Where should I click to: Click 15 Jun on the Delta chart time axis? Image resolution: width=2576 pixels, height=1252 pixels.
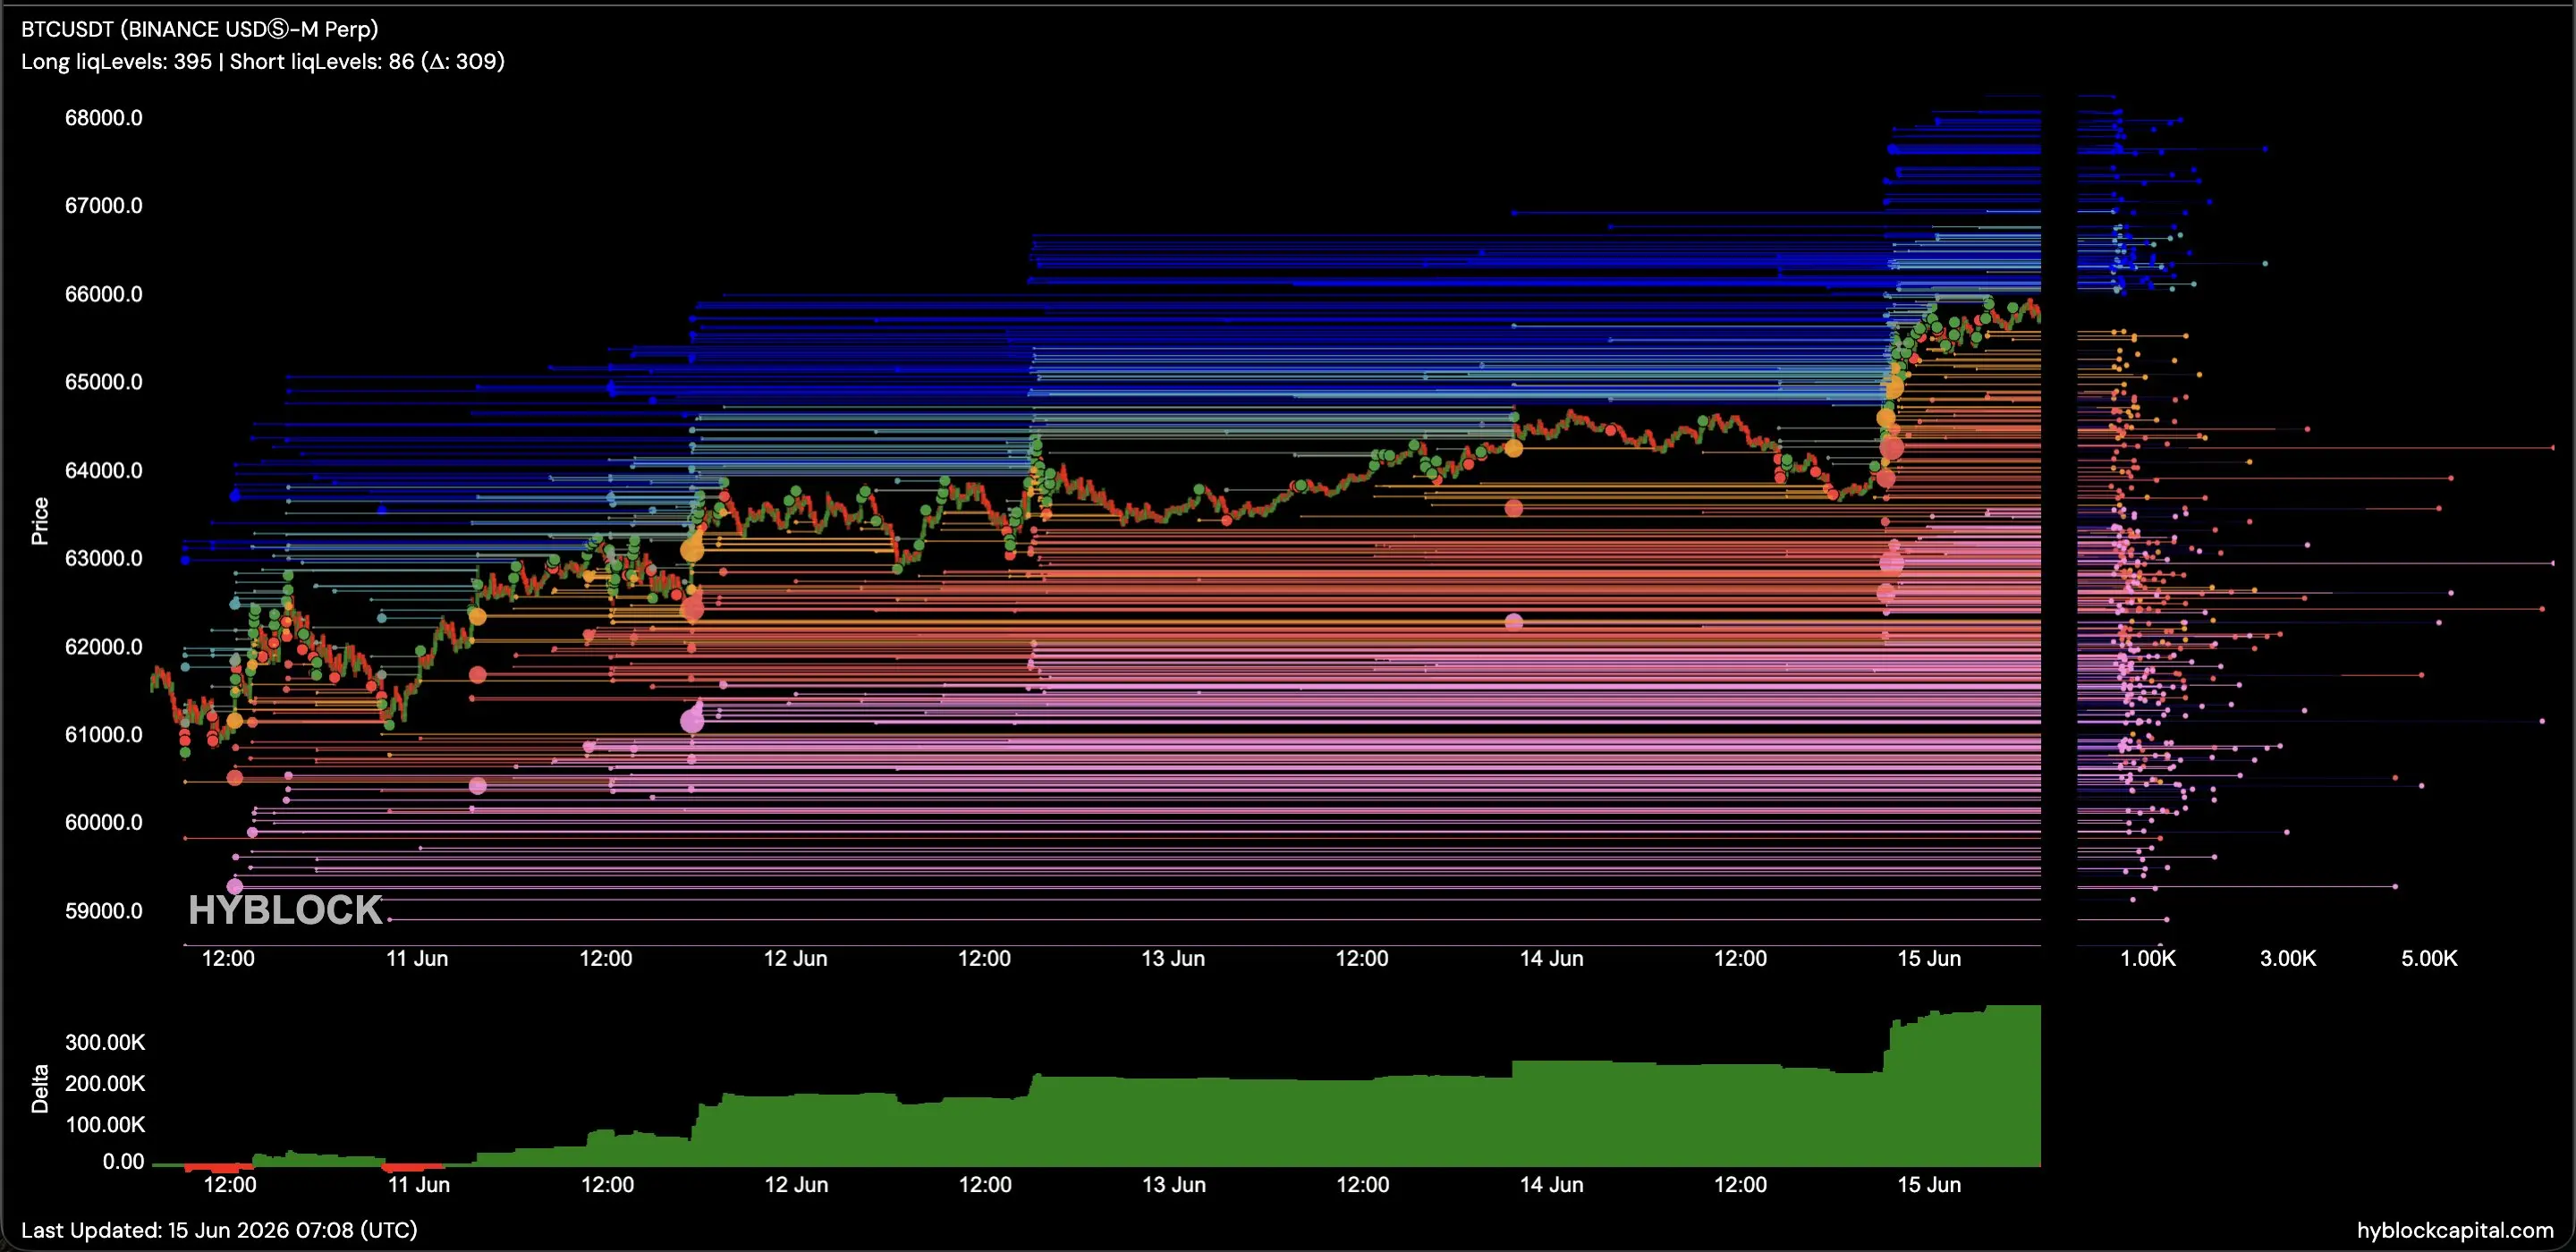tap(1930, 1184)
